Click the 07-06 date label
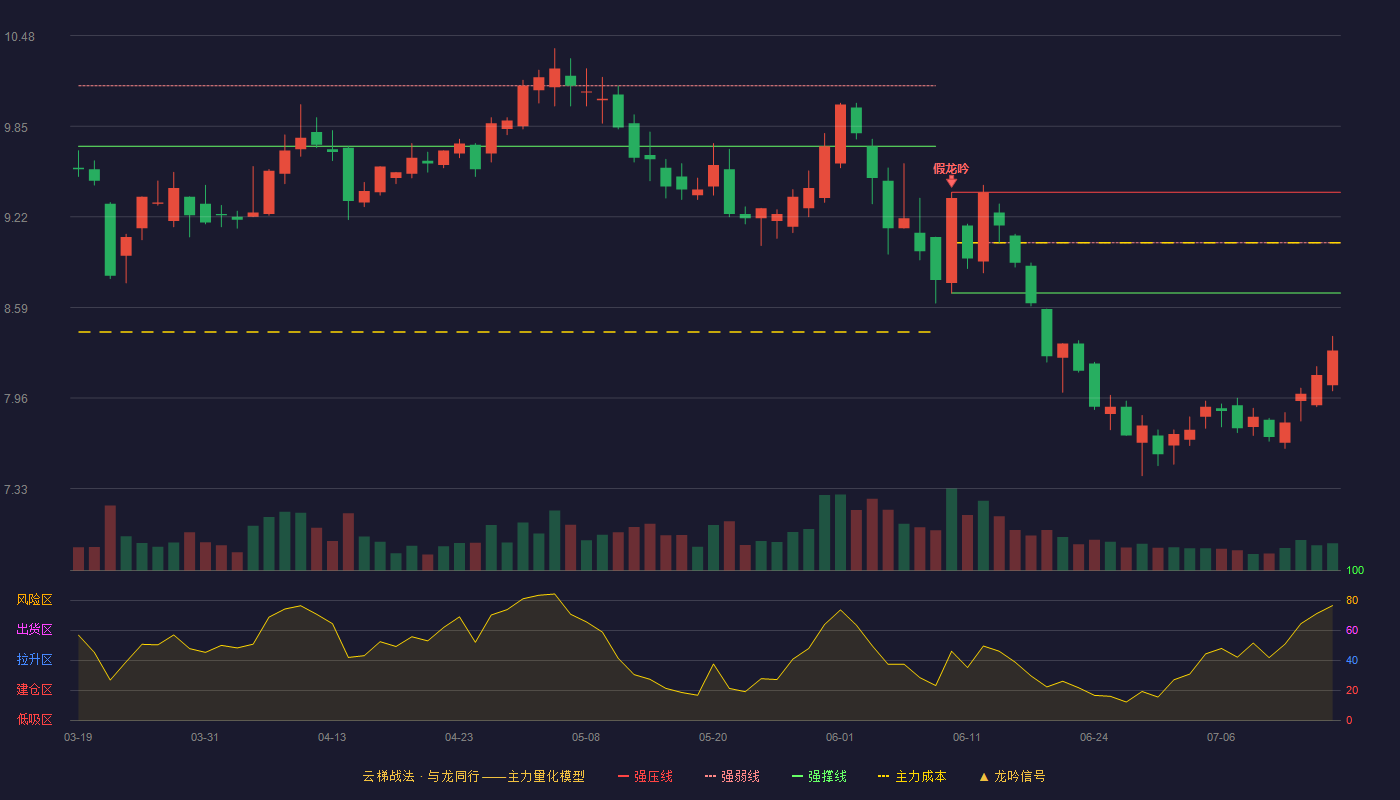The height and width of the screenshot is (800, 1400). point(1221,737)
